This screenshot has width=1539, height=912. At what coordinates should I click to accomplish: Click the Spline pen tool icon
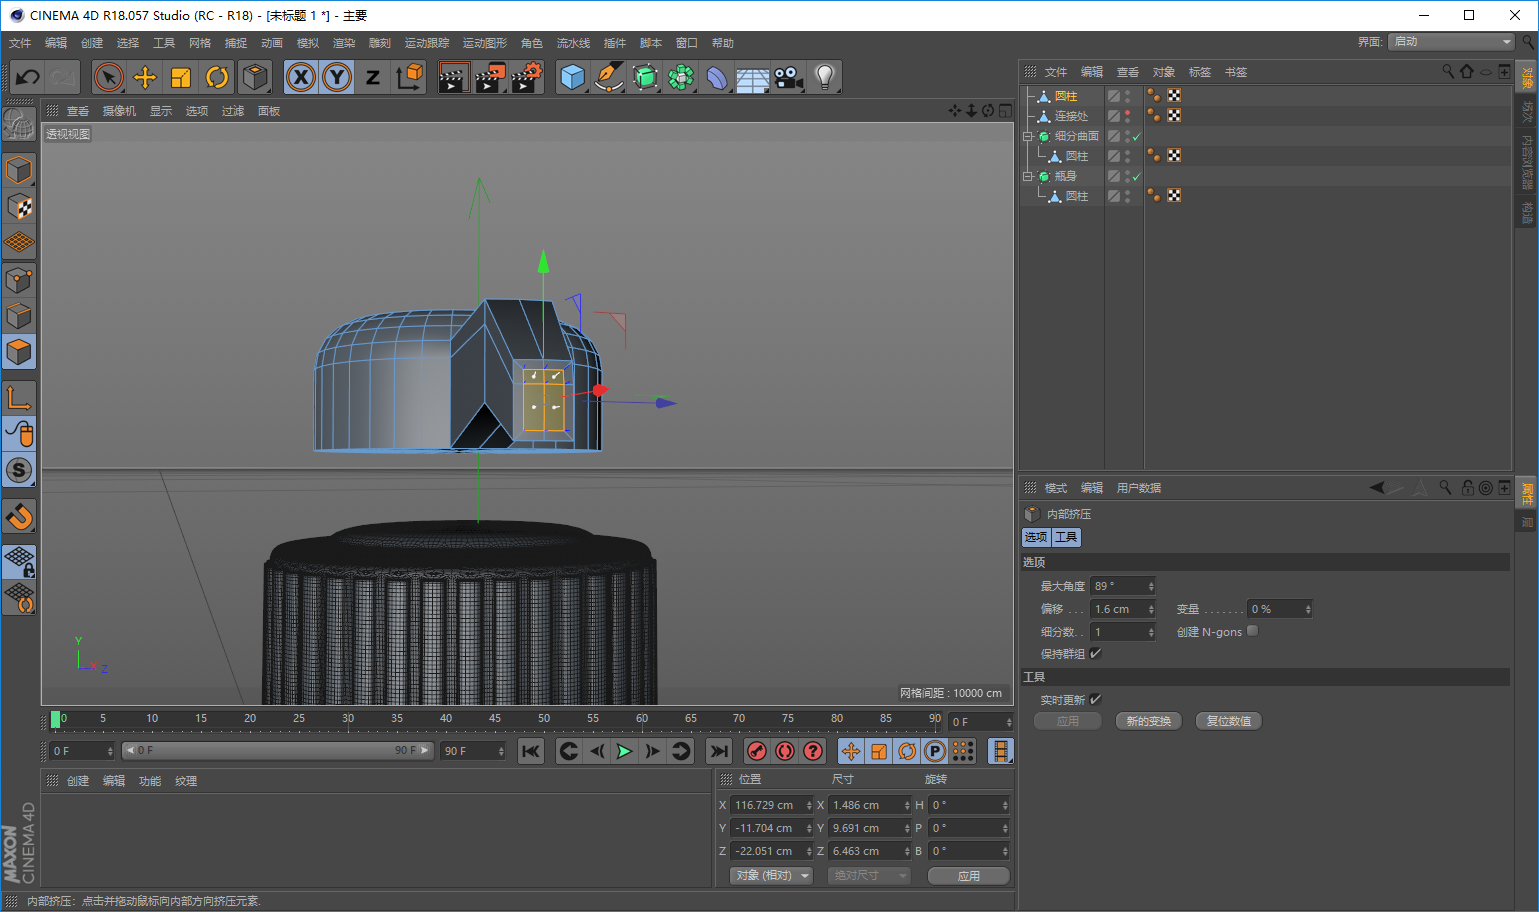click(609, 77)
